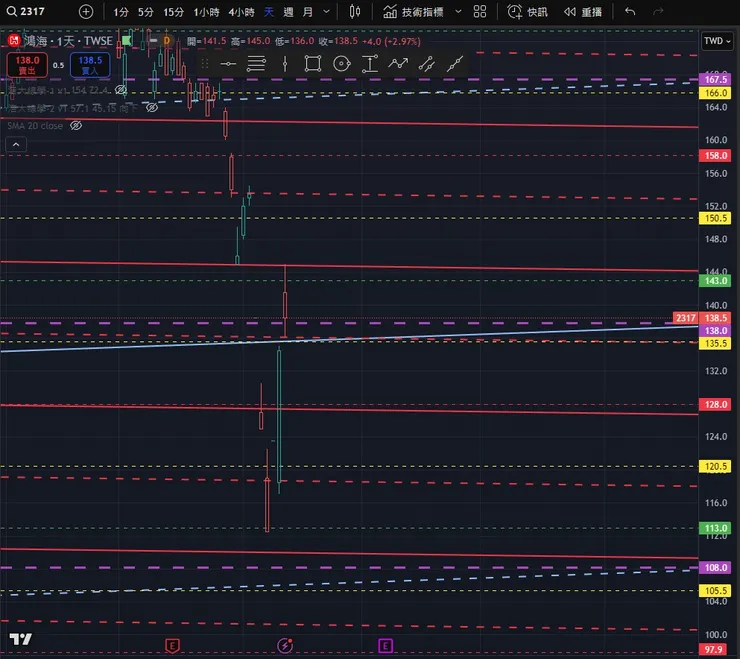Screen dimensions: 740x659
Task: Switch to the 15分 interval
Action: pyautogui.click(x=173, y=12)
